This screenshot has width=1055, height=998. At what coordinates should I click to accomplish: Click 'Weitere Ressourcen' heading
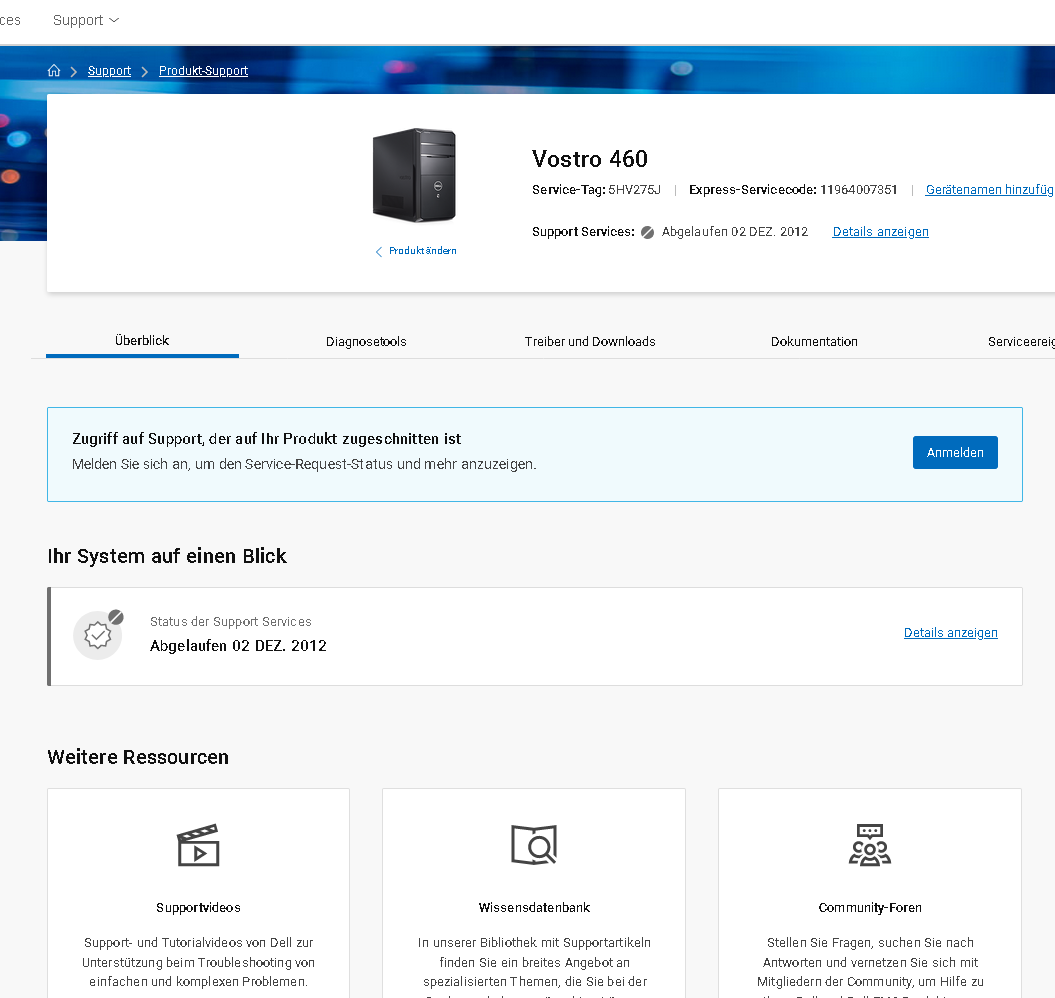[138, 757]
